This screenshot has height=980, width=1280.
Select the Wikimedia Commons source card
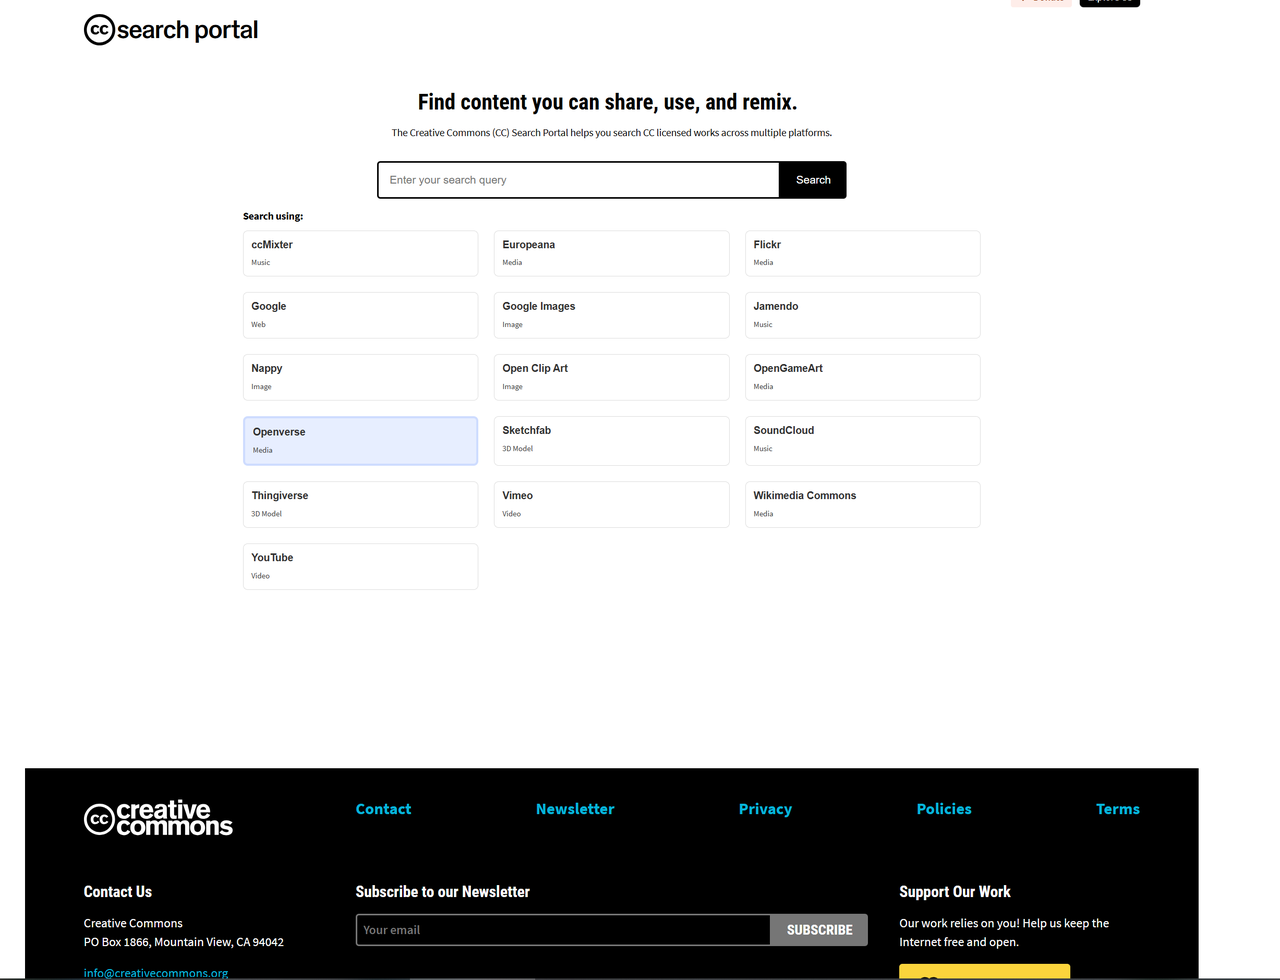[863, 504]
